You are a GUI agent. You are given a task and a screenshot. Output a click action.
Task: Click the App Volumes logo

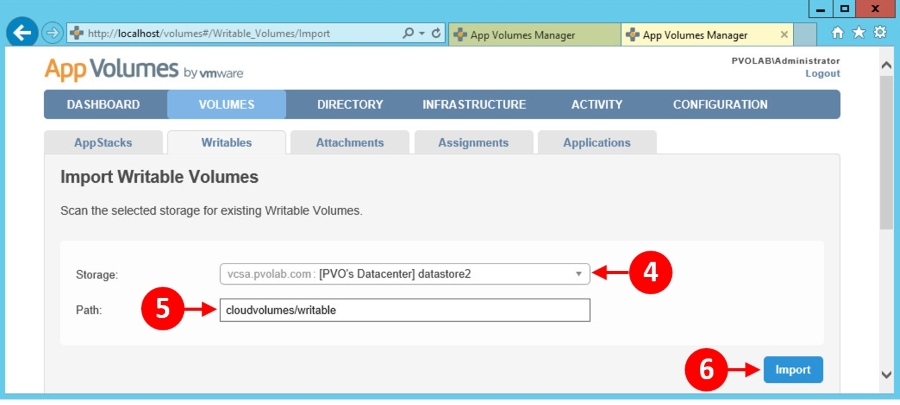(145, 70)
